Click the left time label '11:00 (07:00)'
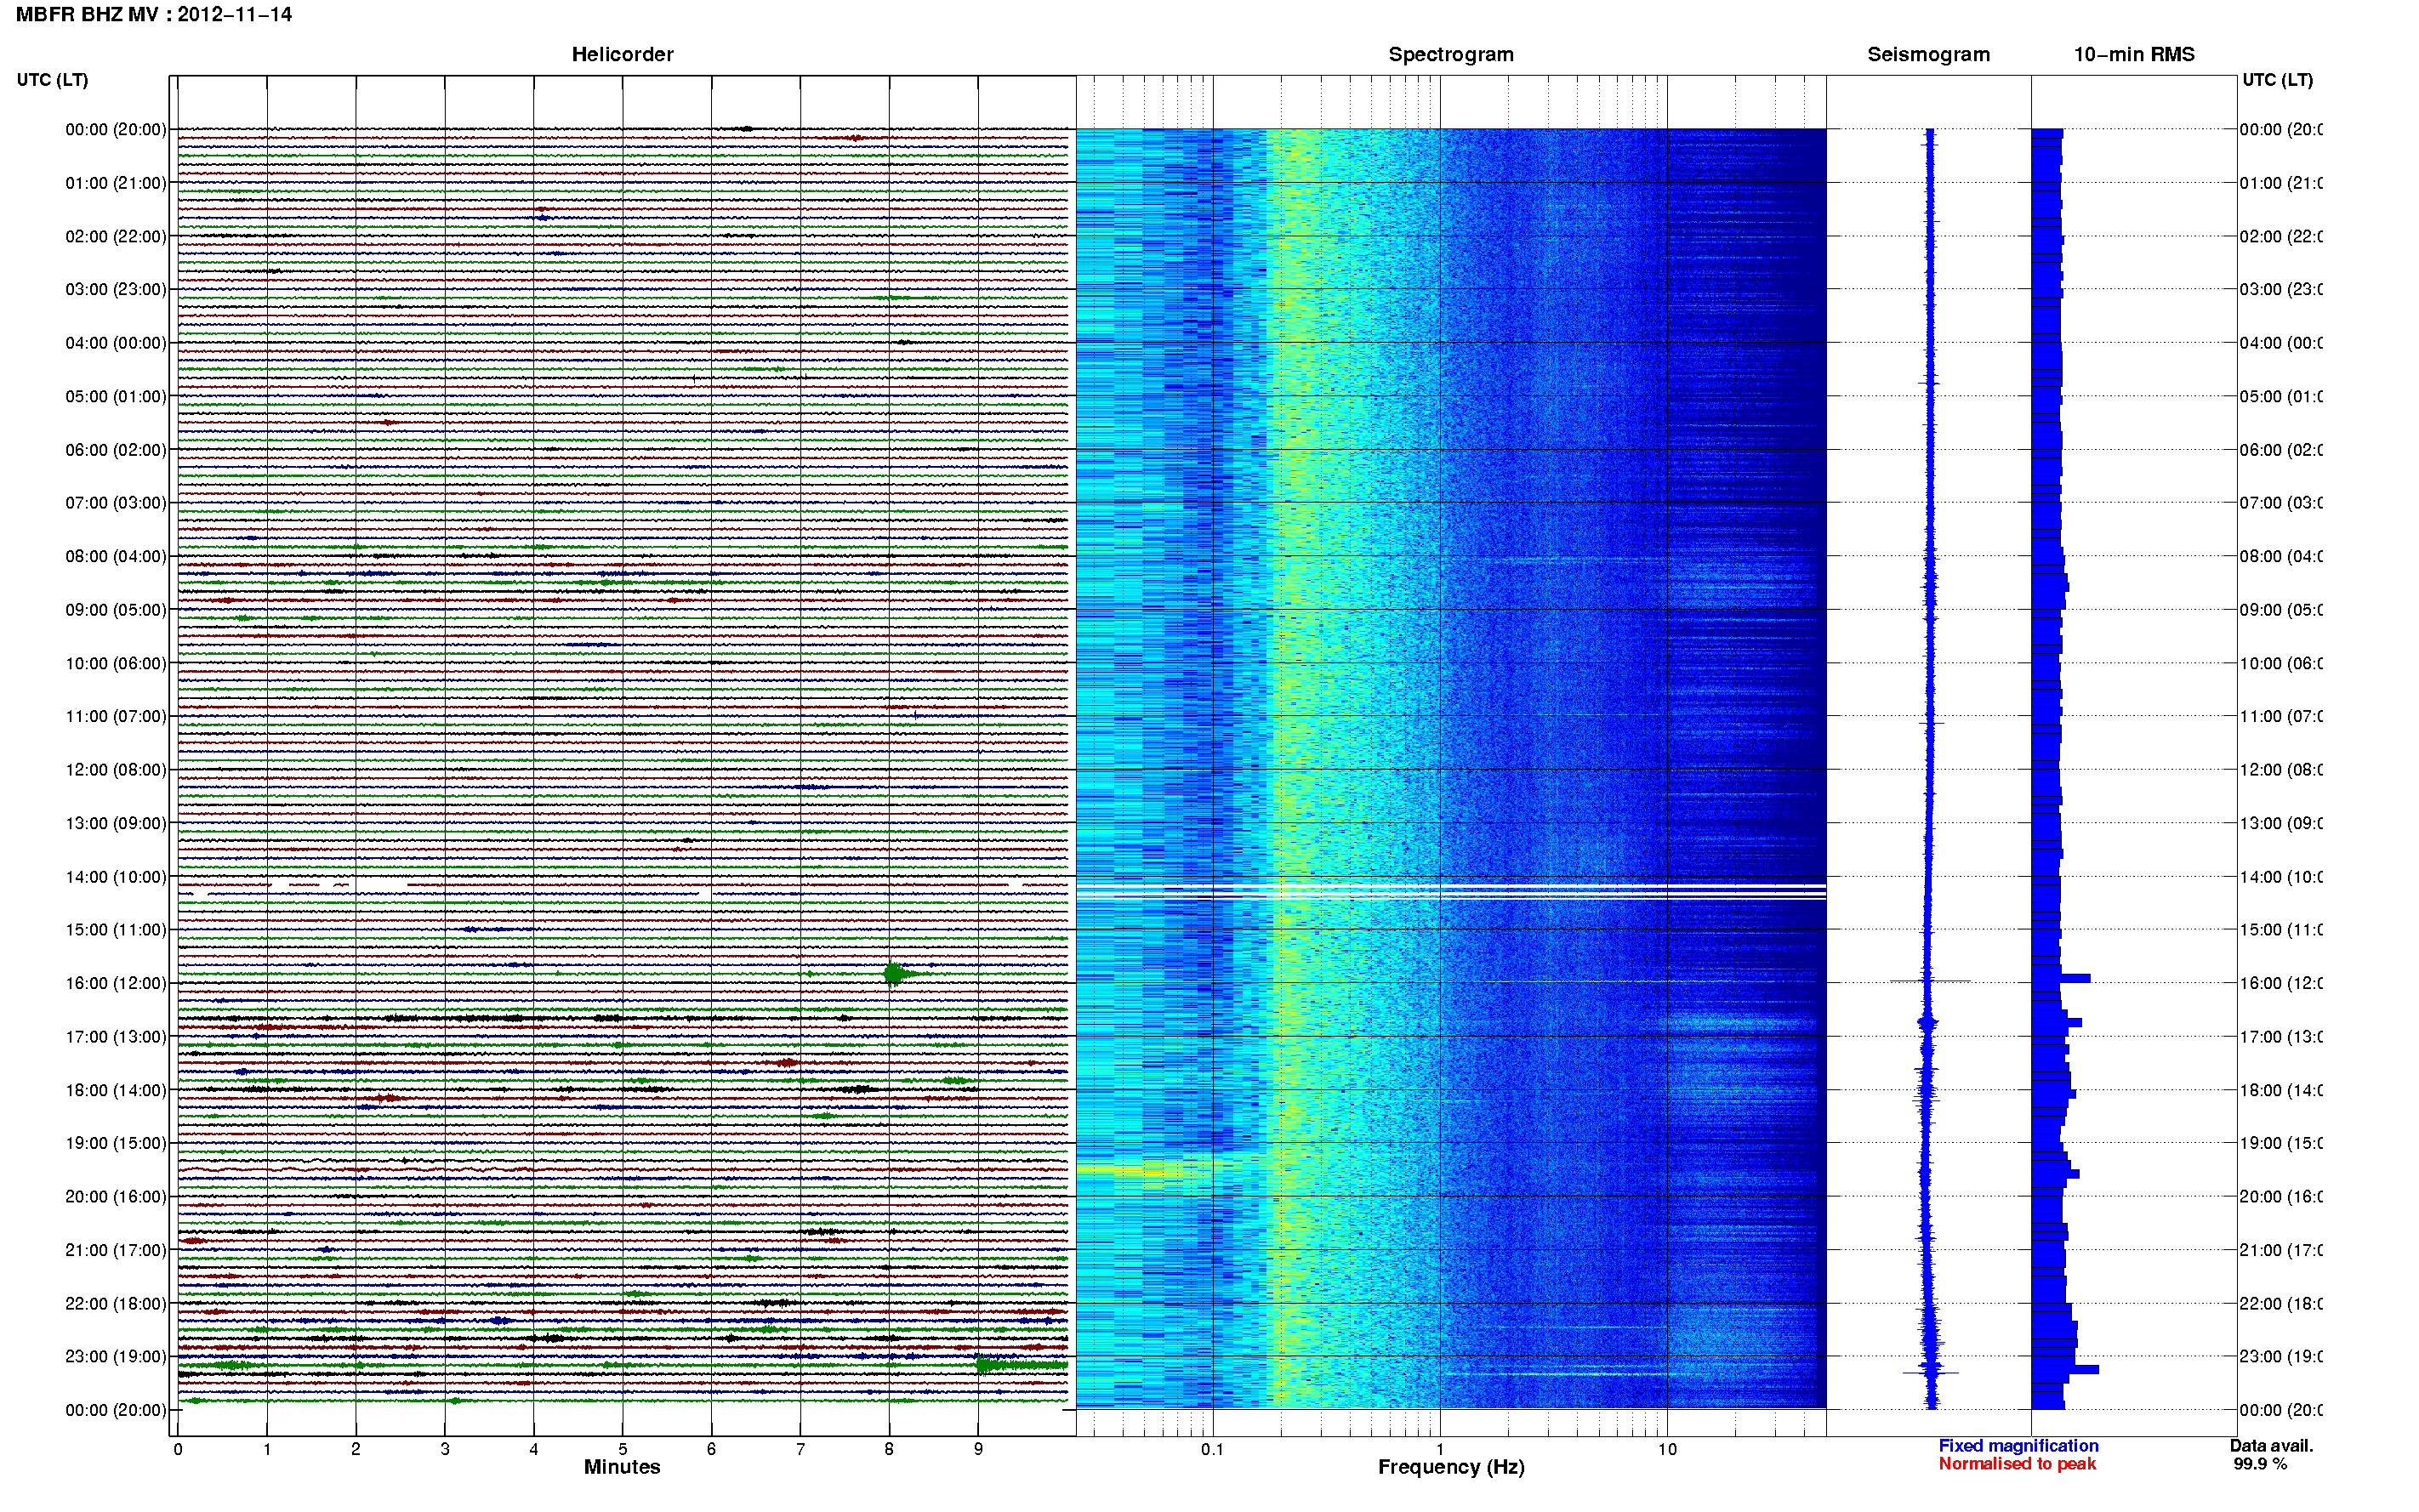 pos(116,716)
